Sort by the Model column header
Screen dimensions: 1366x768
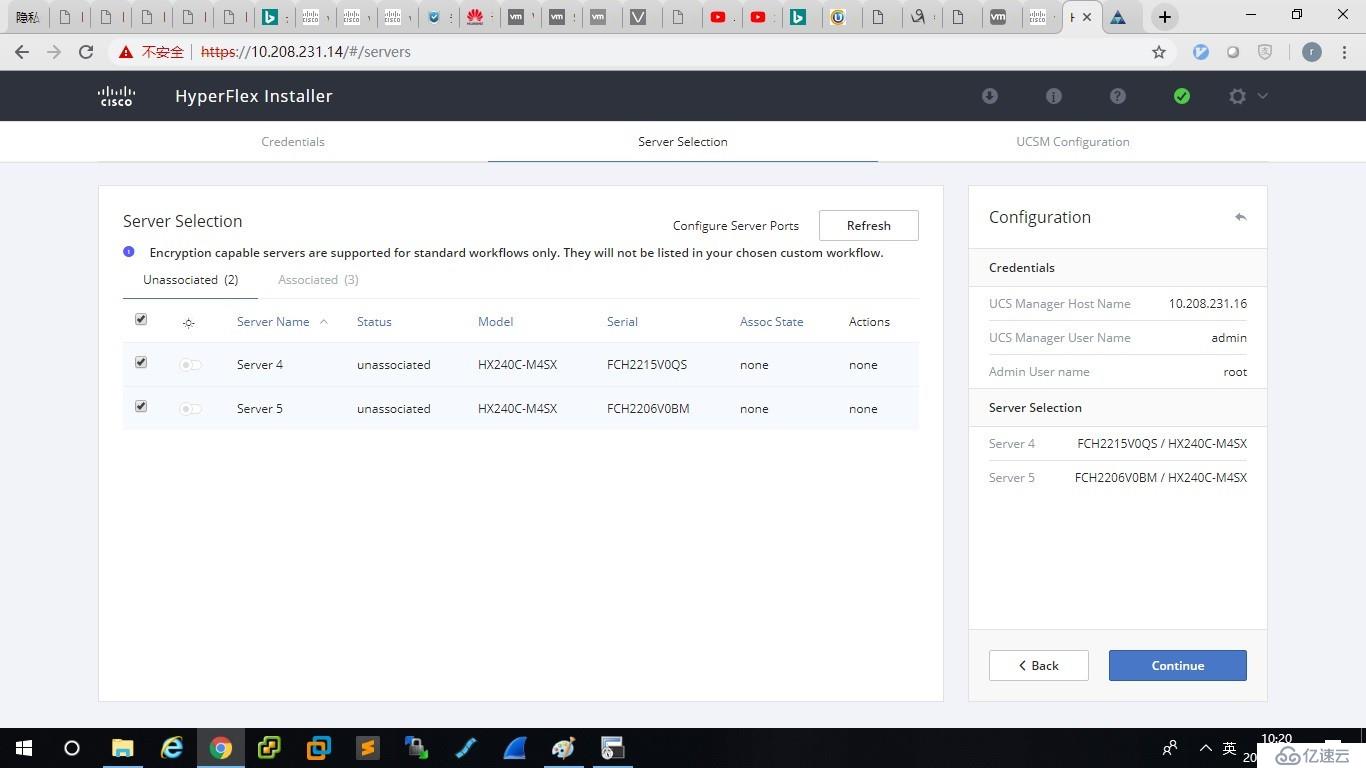pyautogui.click(x=496, y=322)
